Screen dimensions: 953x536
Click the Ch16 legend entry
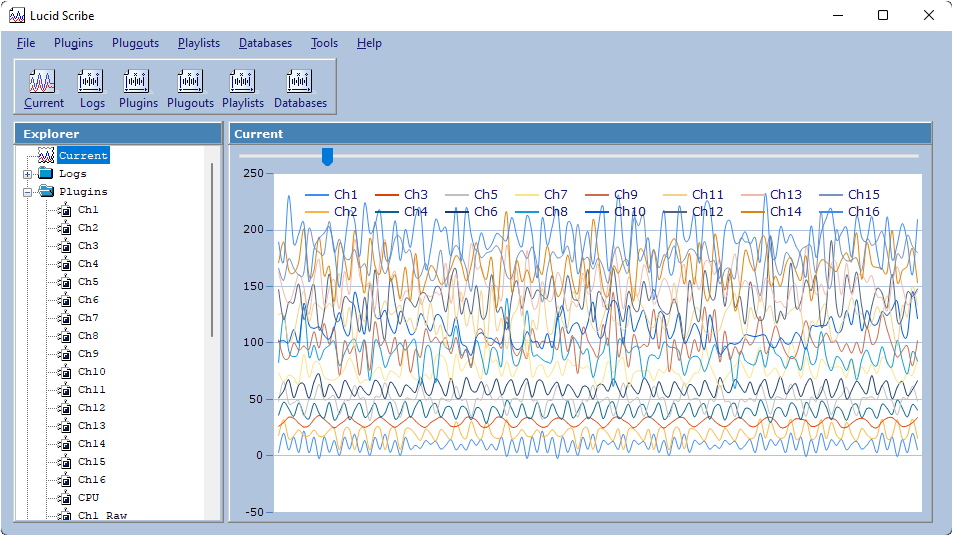[x=850, y=211]
